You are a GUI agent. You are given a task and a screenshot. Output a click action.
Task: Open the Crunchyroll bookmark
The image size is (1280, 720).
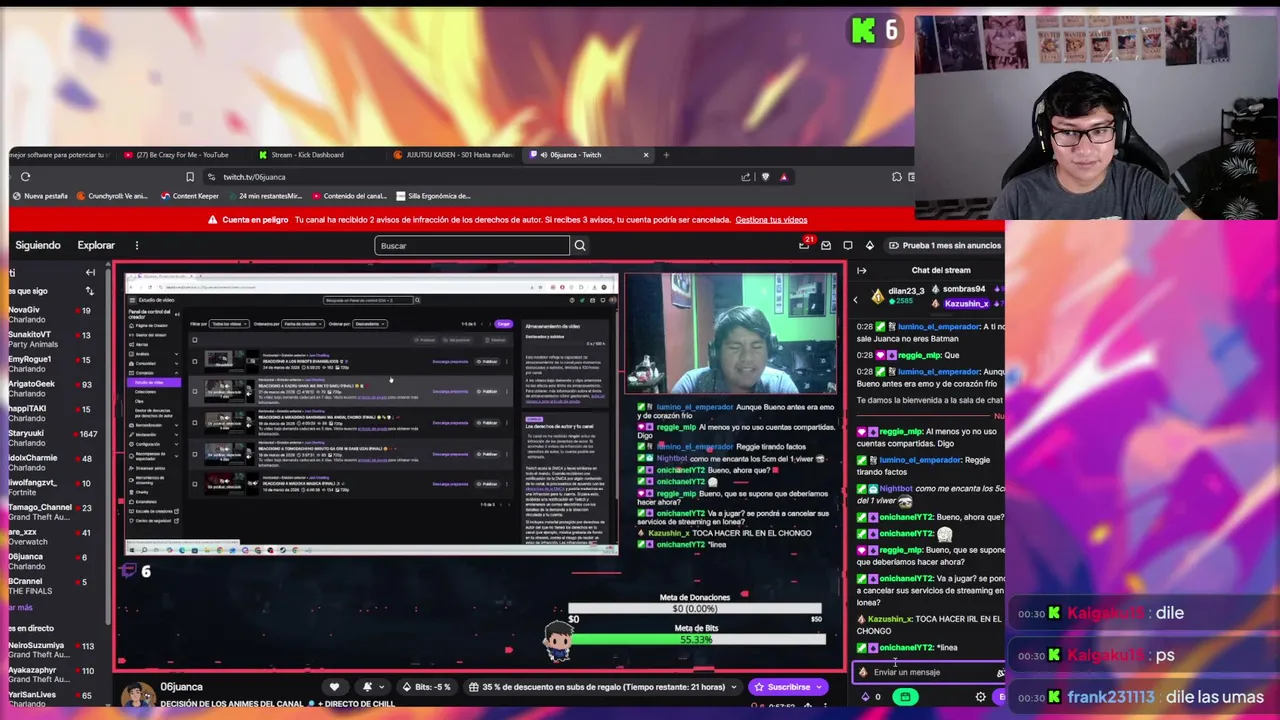(112, 196)
